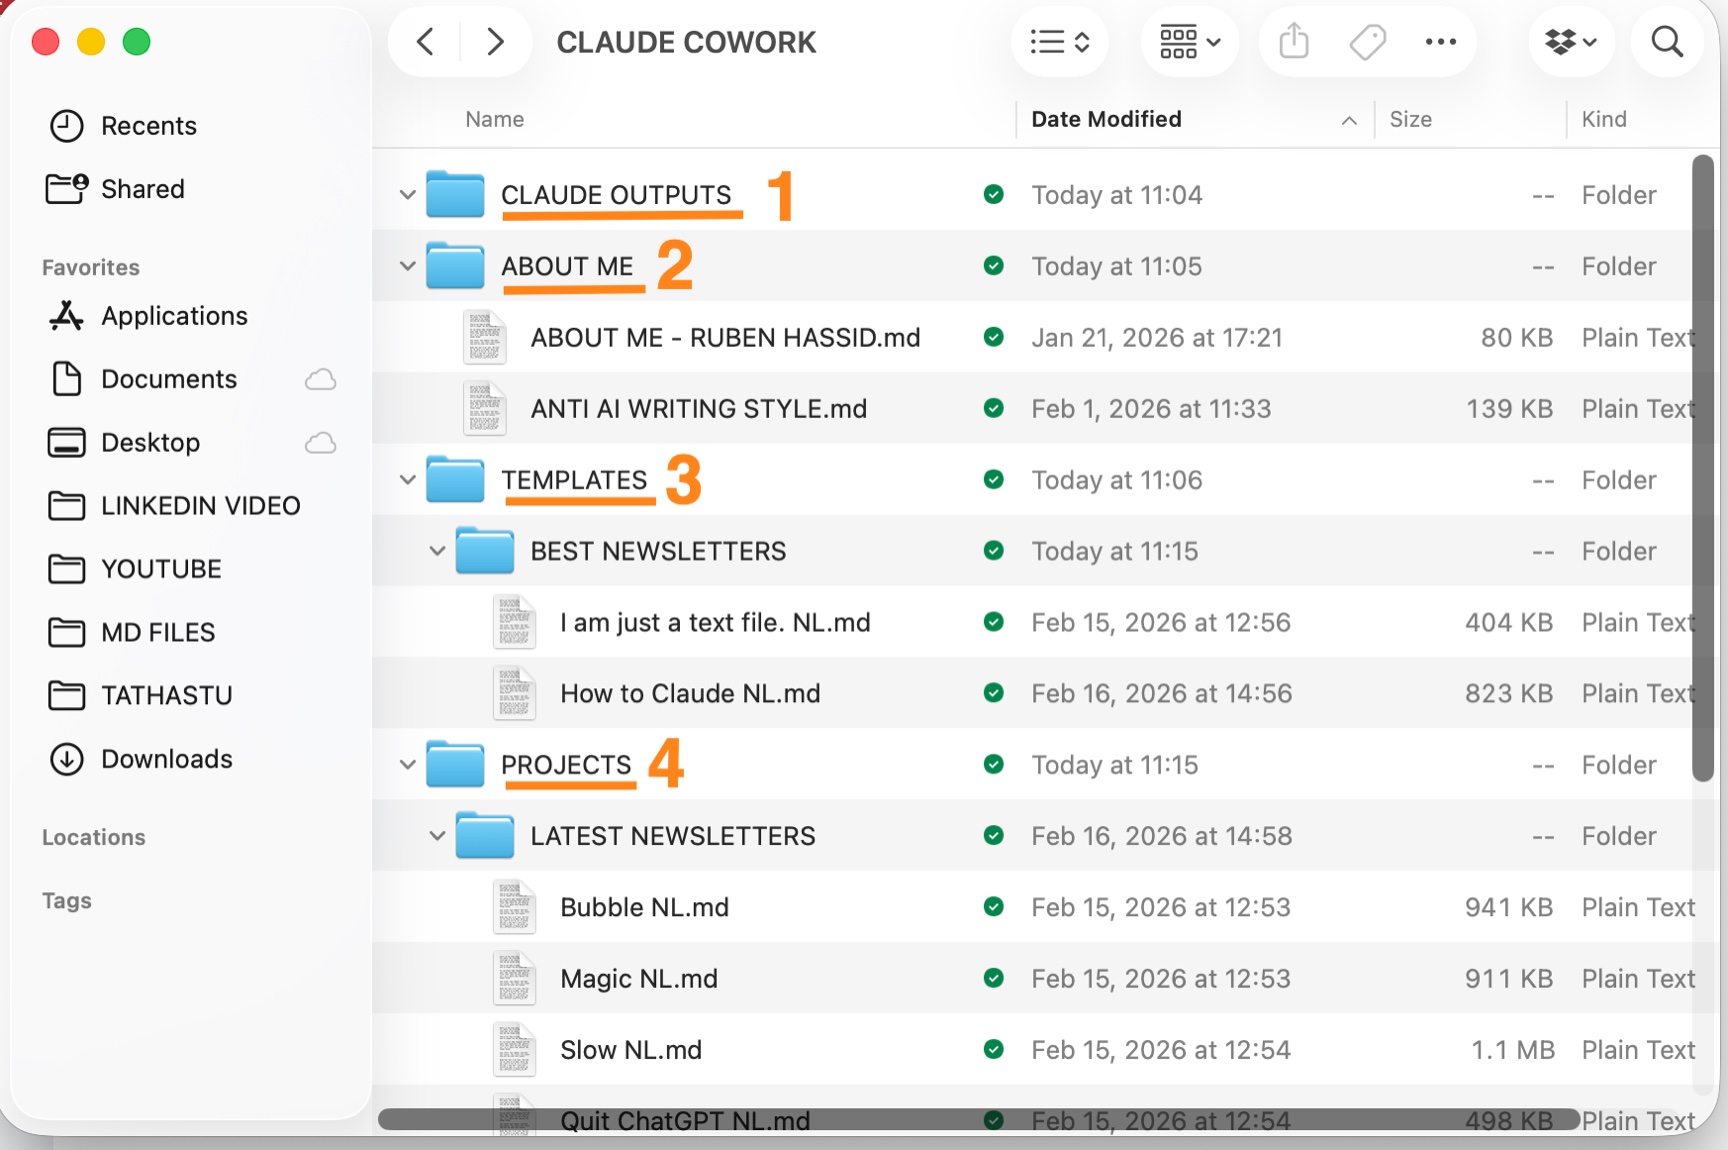Collapse the BEST NEWSLETTERS folder
The height and width of the screenshot is (1150, 1728).
[x=437, y=551]
